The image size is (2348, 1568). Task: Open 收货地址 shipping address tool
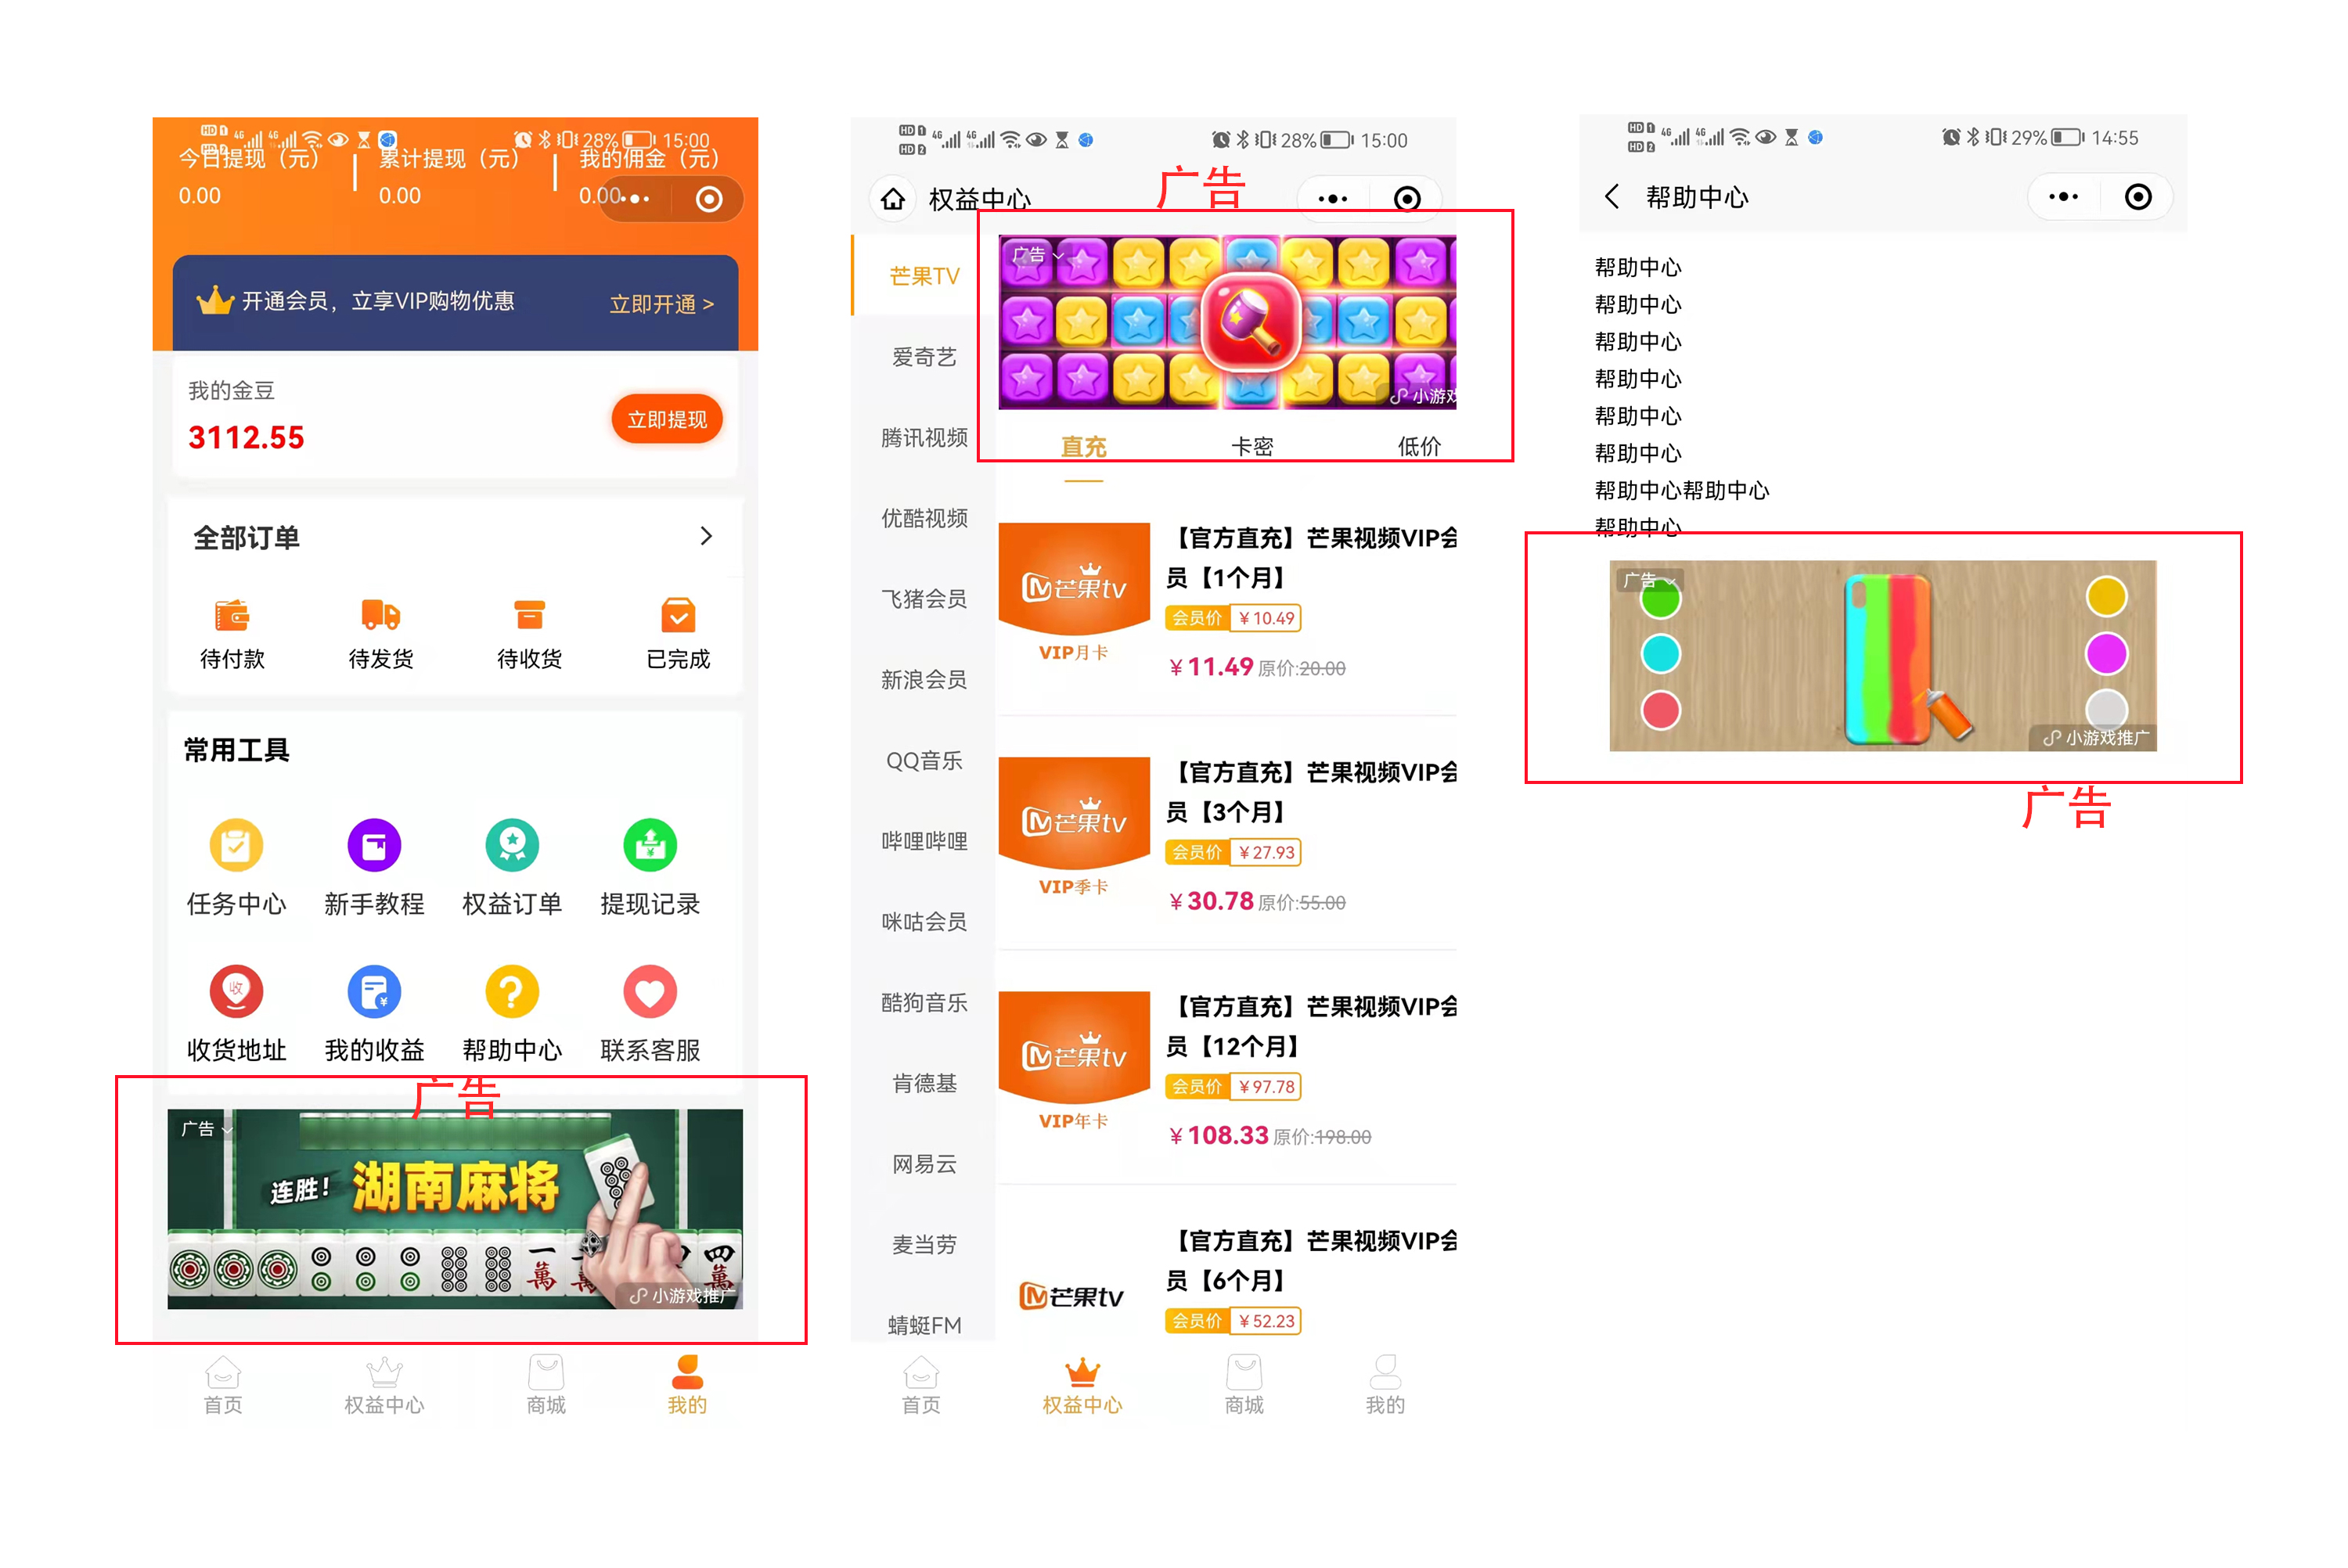[236, 1013]
